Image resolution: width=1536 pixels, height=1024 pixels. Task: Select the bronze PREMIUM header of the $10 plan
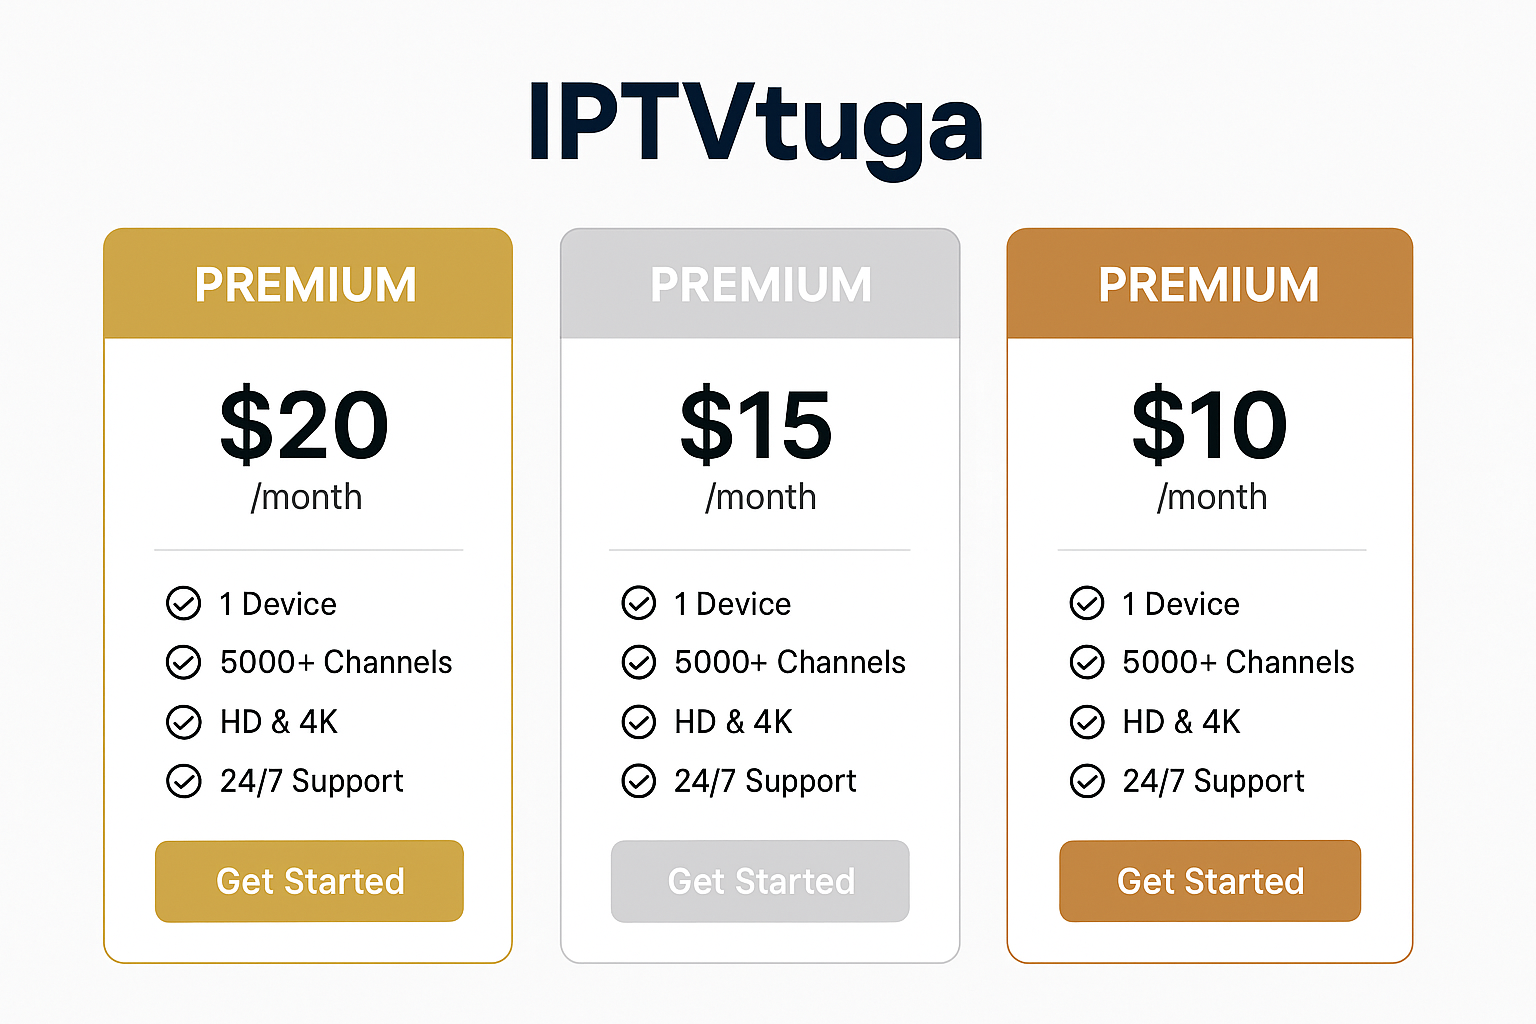coord(1210,284)
